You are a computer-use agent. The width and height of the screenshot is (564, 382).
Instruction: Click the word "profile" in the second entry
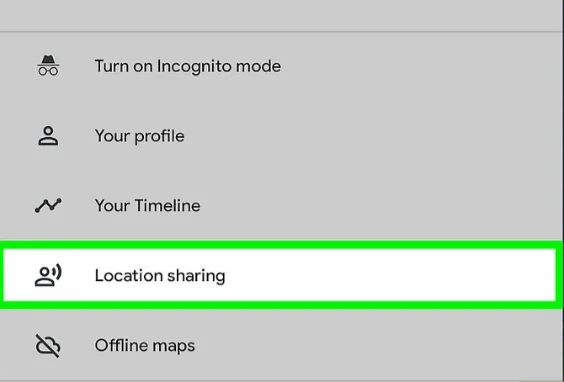pyautogui.click(x=159, y=136)
